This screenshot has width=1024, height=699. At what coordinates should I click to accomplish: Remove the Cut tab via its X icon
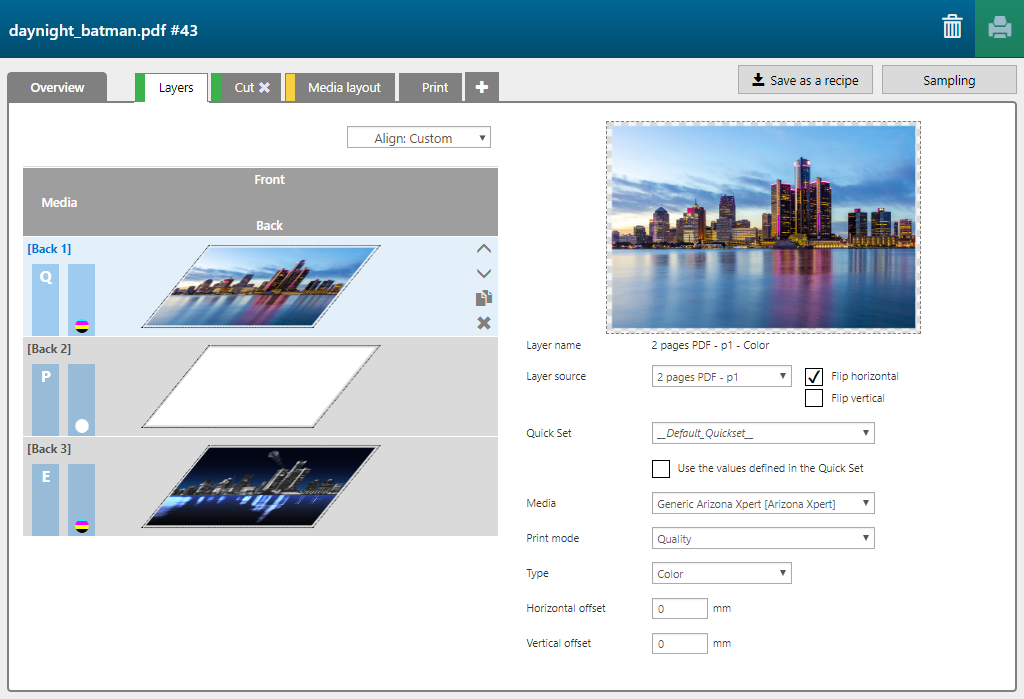coord(264,88)
